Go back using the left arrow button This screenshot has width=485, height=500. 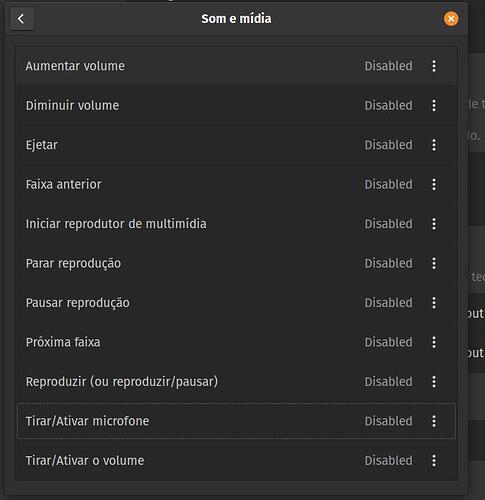(x=22, y=19)
